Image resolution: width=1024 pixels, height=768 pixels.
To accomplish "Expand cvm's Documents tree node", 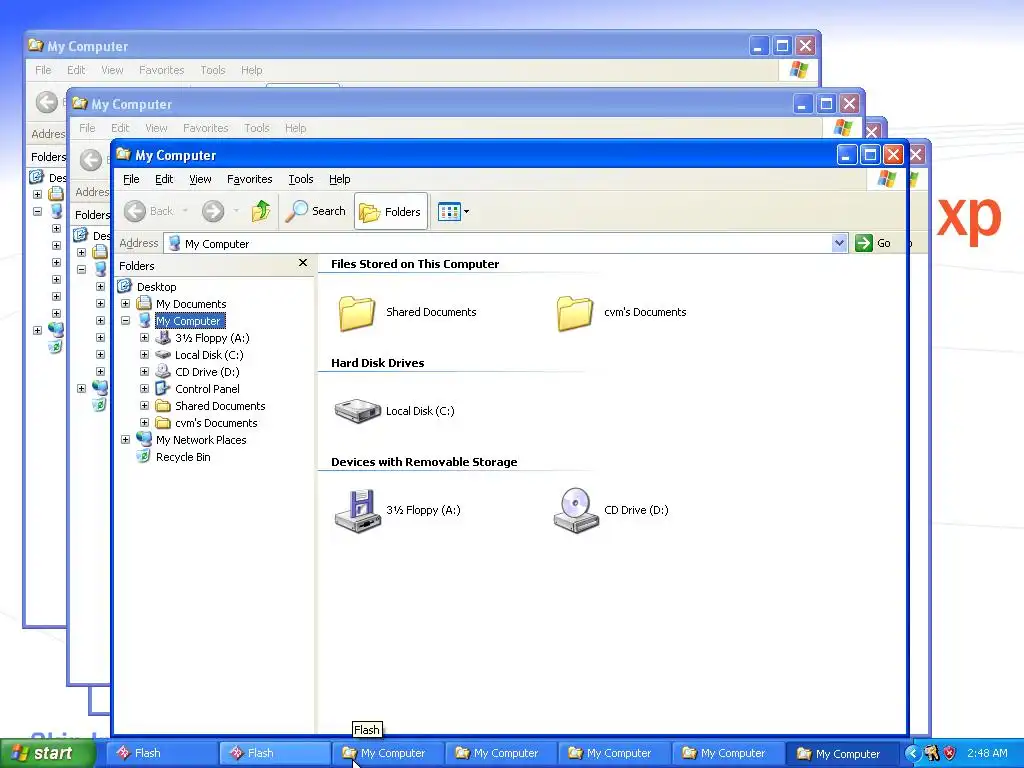I will (144, 423).
